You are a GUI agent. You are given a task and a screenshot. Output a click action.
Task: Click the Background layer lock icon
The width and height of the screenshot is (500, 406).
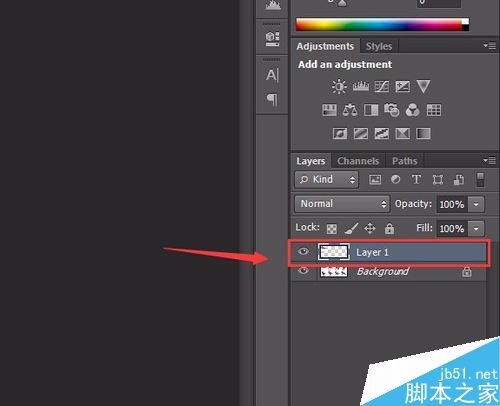pos(467,272)
